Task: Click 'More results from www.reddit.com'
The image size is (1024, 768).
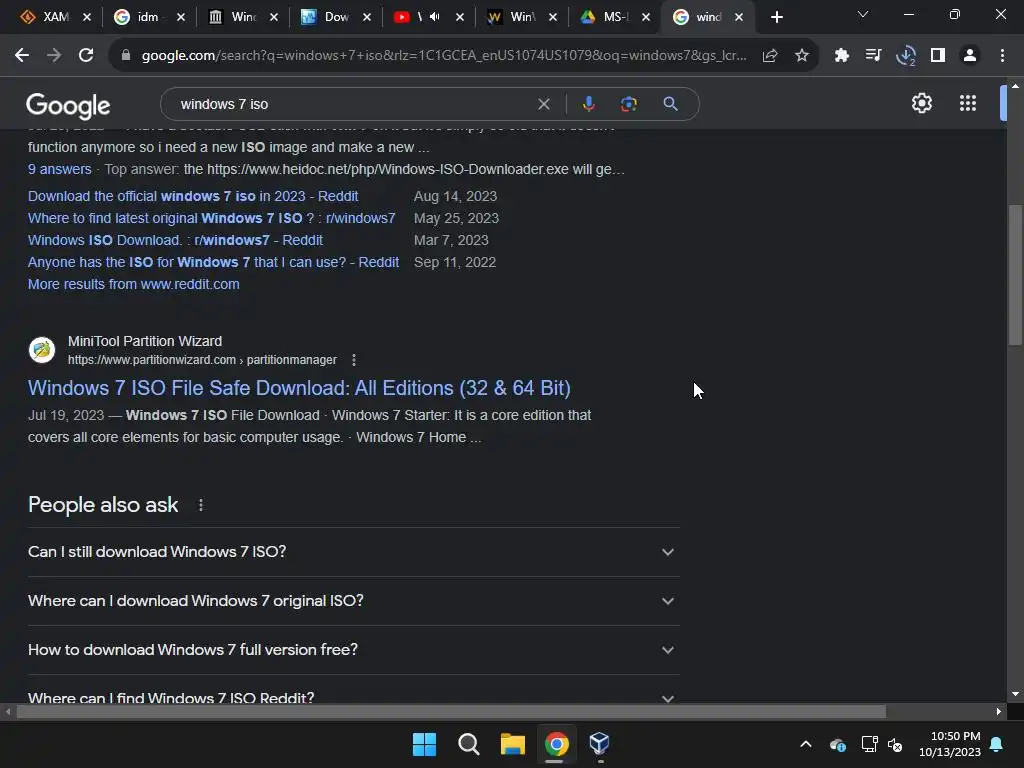Action: pos(134,284)
